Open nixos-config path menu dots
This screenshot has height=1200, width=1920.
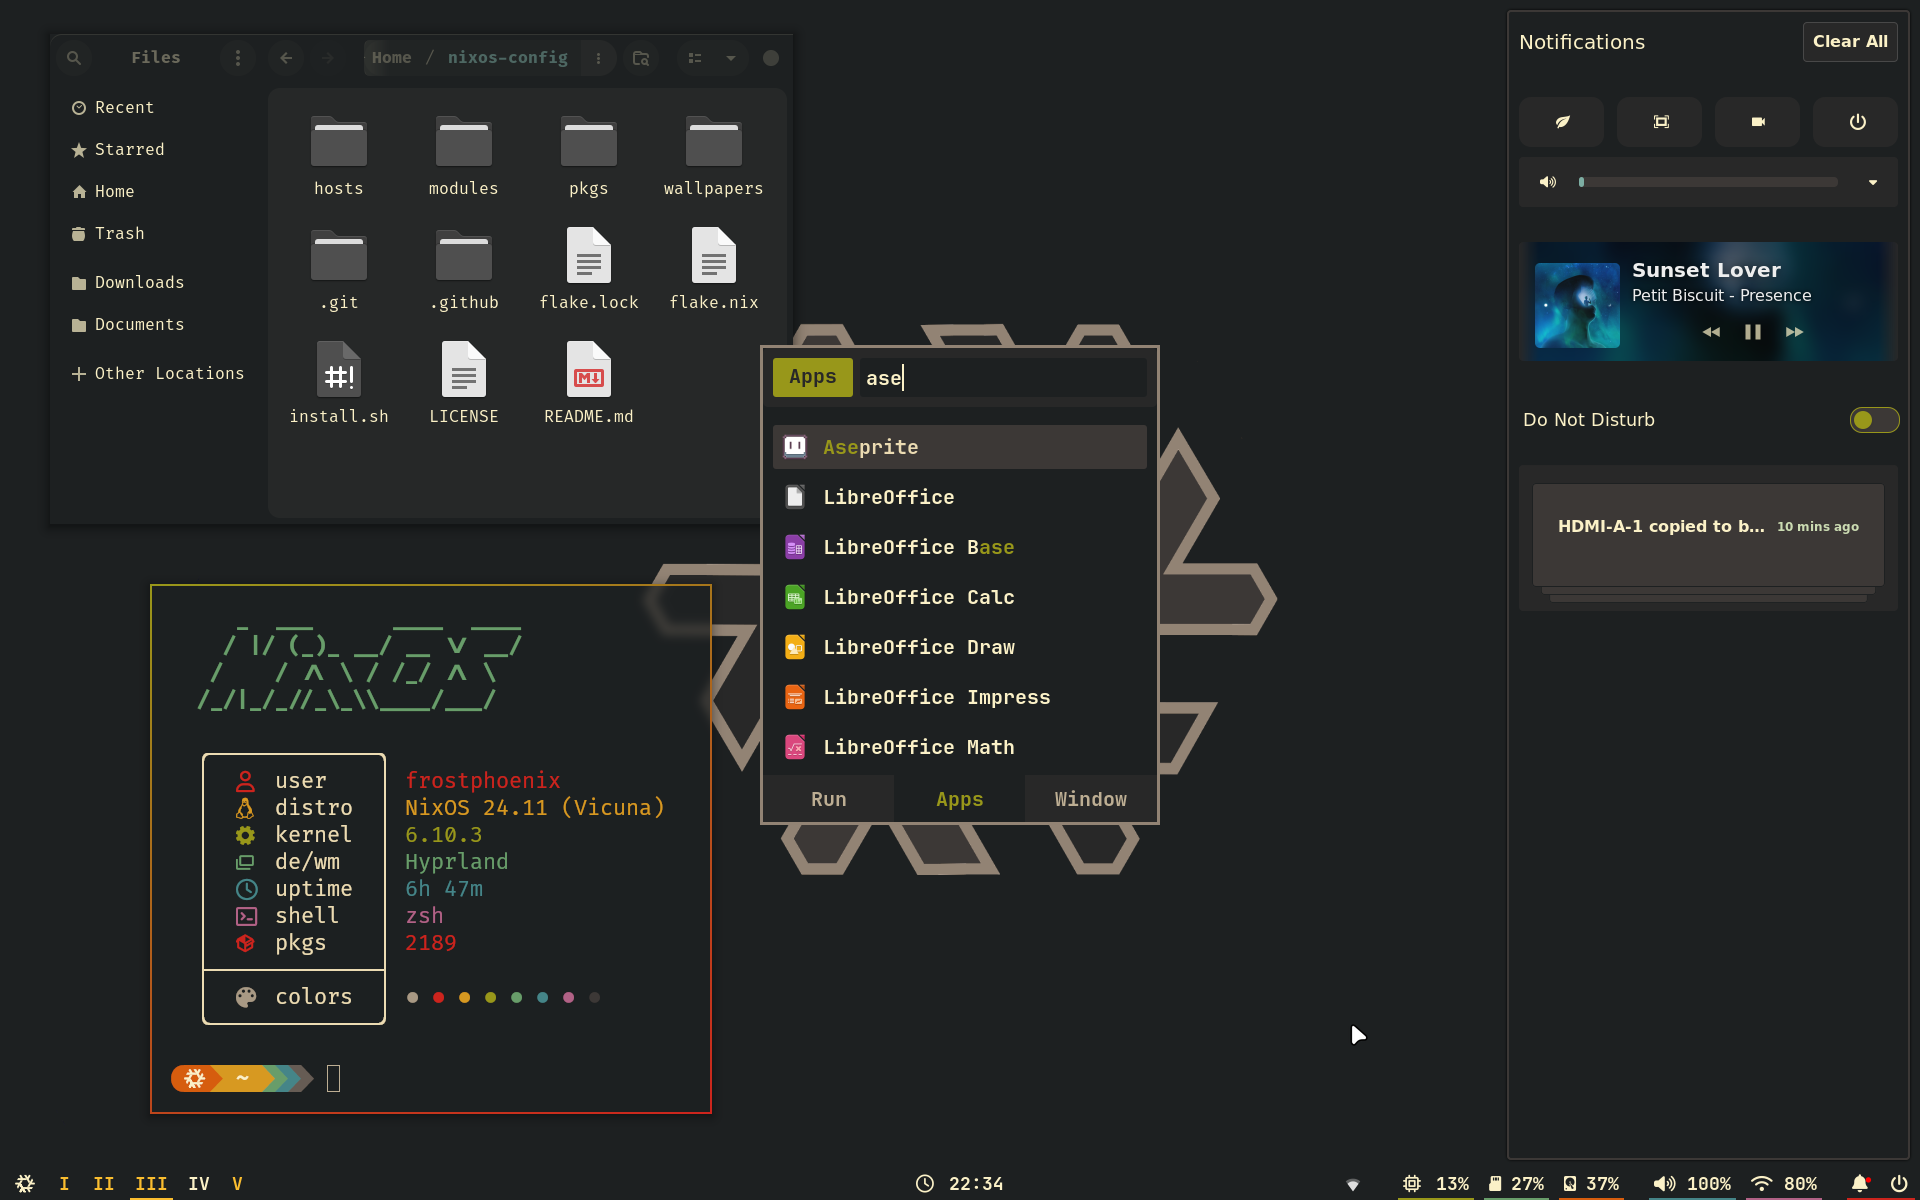click(x=598, y=58)
